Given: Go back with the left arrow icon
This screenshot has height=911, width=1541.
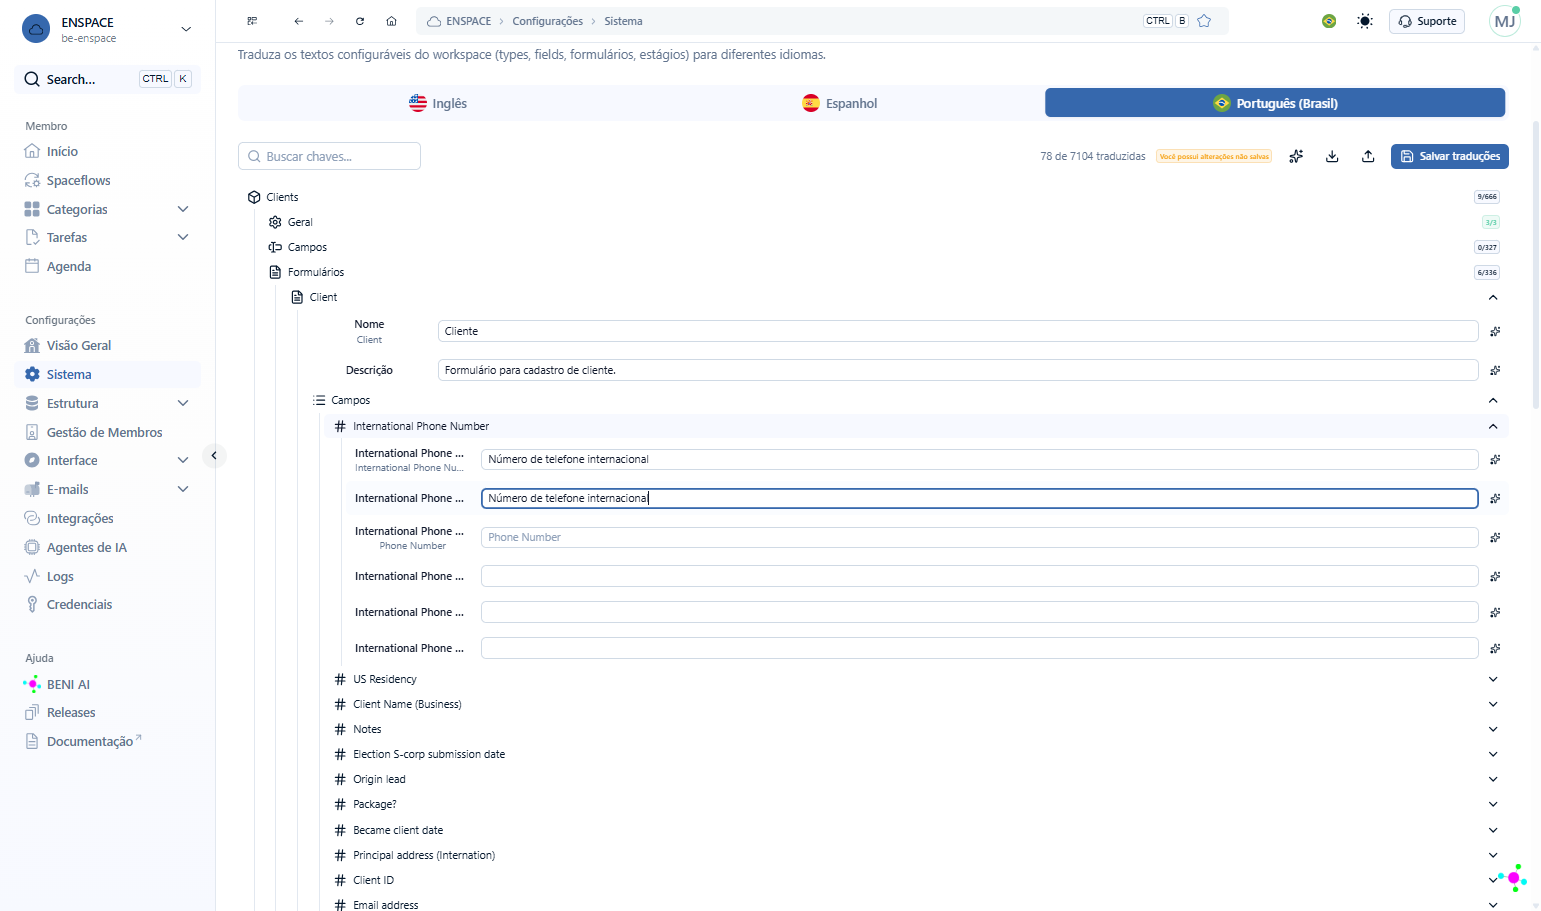Looking at the screenshot, I should (298, 21).
